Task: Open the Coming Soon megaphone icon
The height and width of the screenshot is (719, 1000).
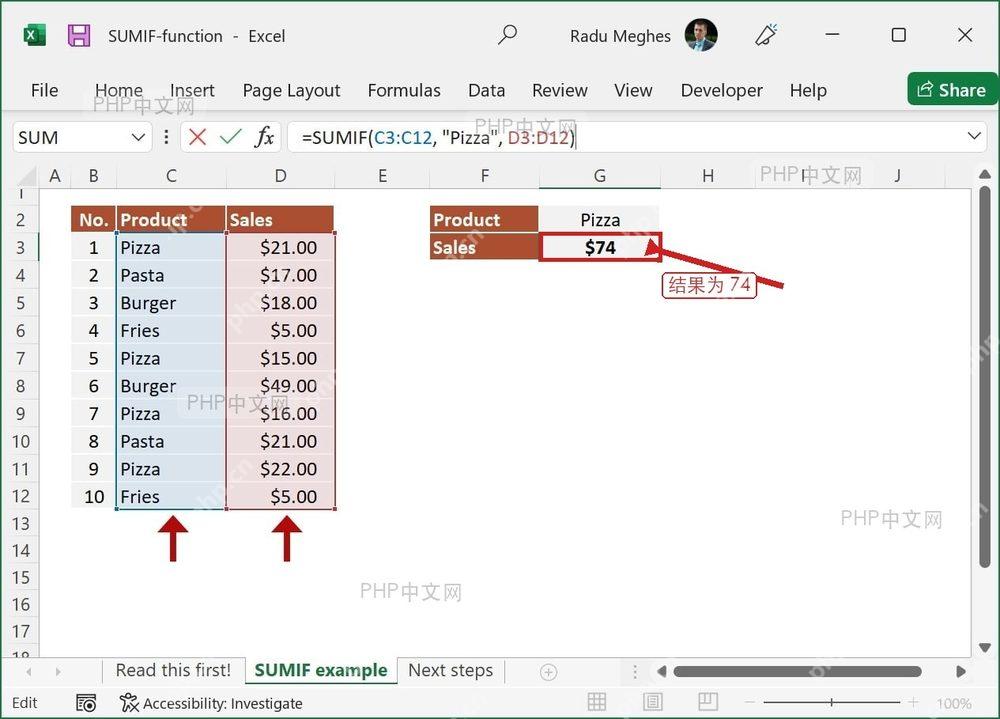Action: tap(766, 35)
